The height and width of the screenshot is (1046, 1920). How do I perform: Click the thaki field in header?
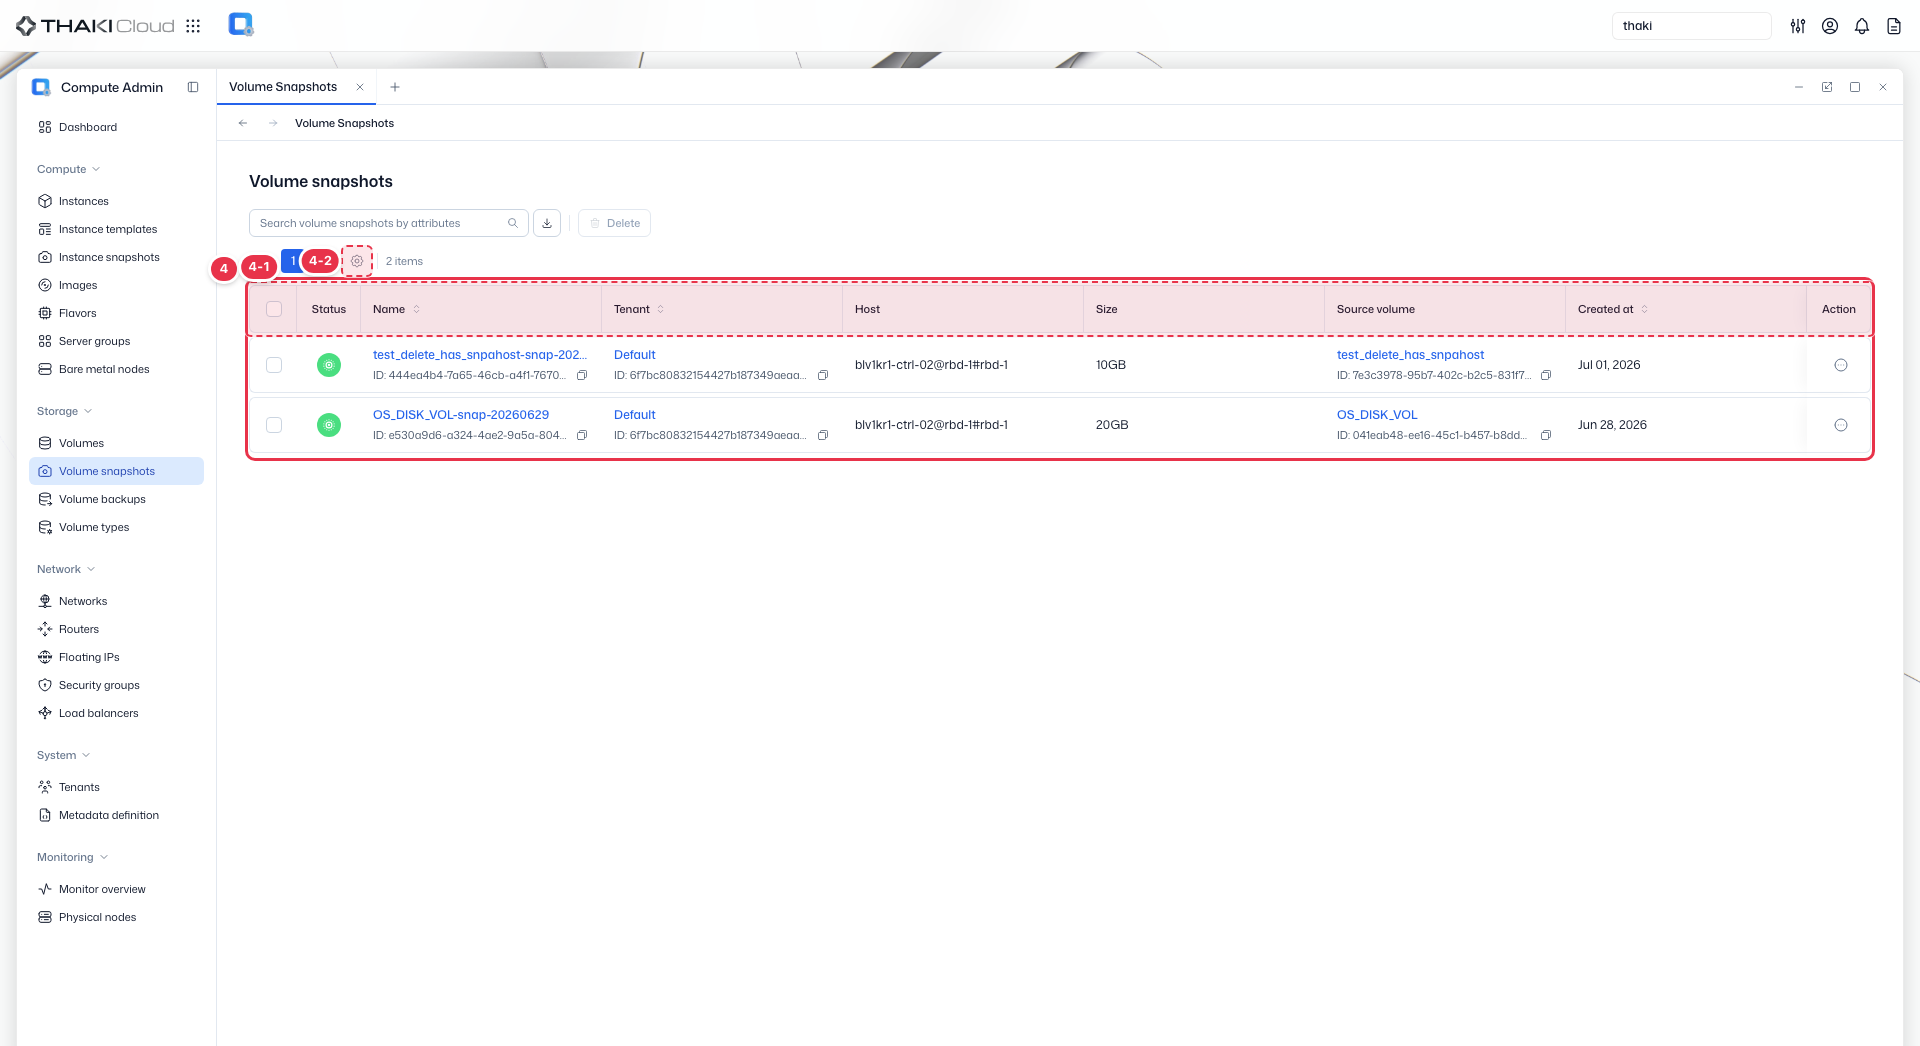pyautogui.click(x=1692, y=26)
